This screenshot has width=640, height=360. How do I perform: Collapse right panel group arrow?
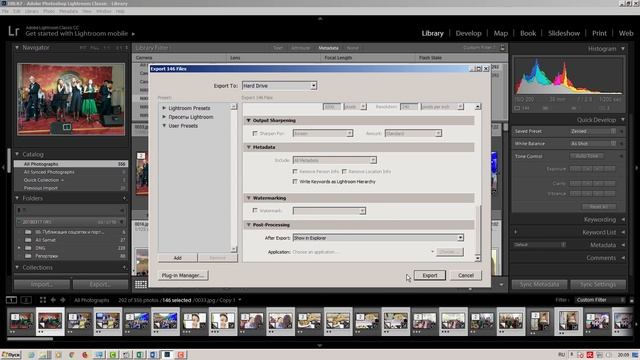[x=637, y=167]
